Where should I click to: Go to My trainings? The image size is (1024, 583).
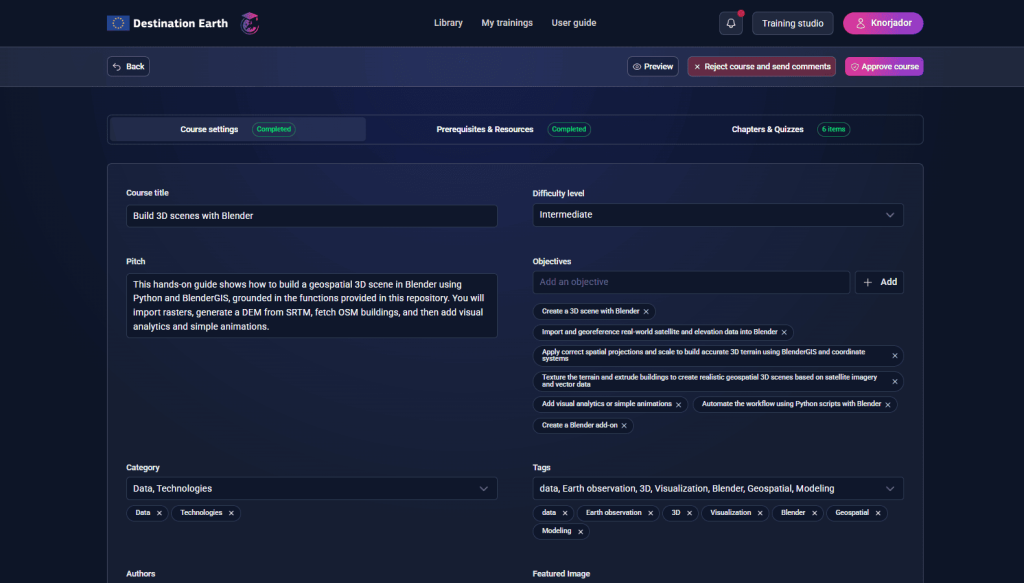507,23
